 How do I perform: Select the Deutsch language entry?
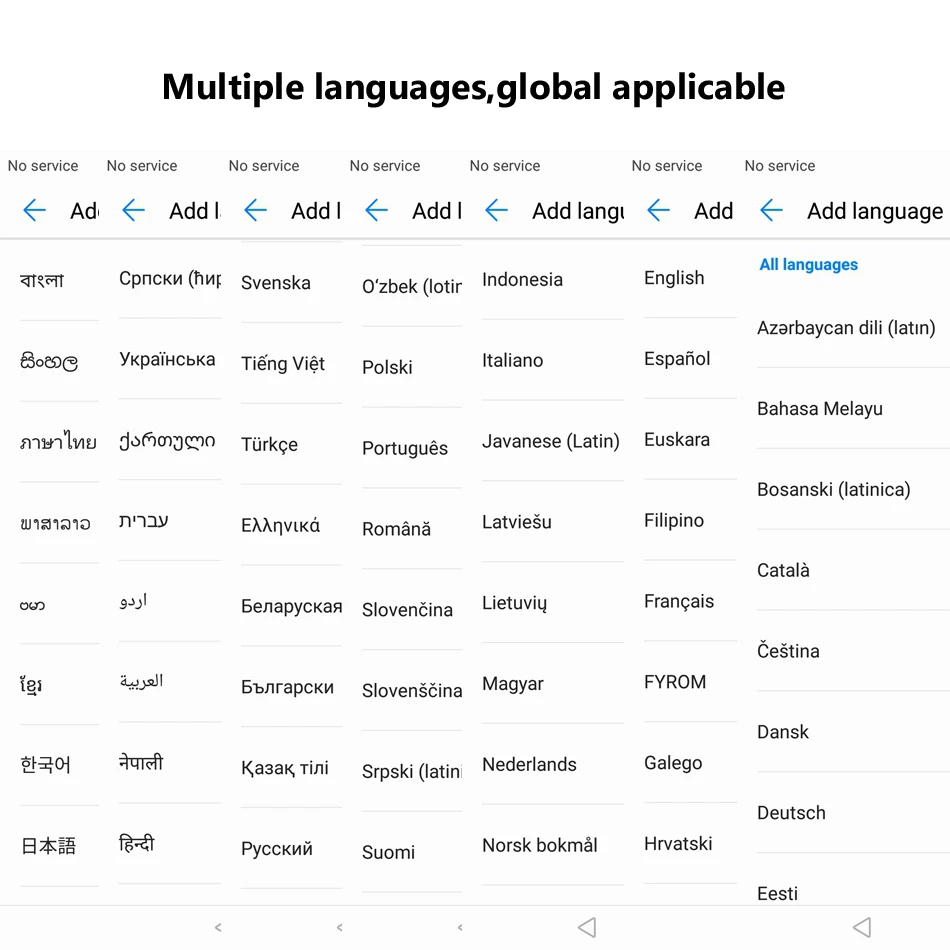(791, 813)
